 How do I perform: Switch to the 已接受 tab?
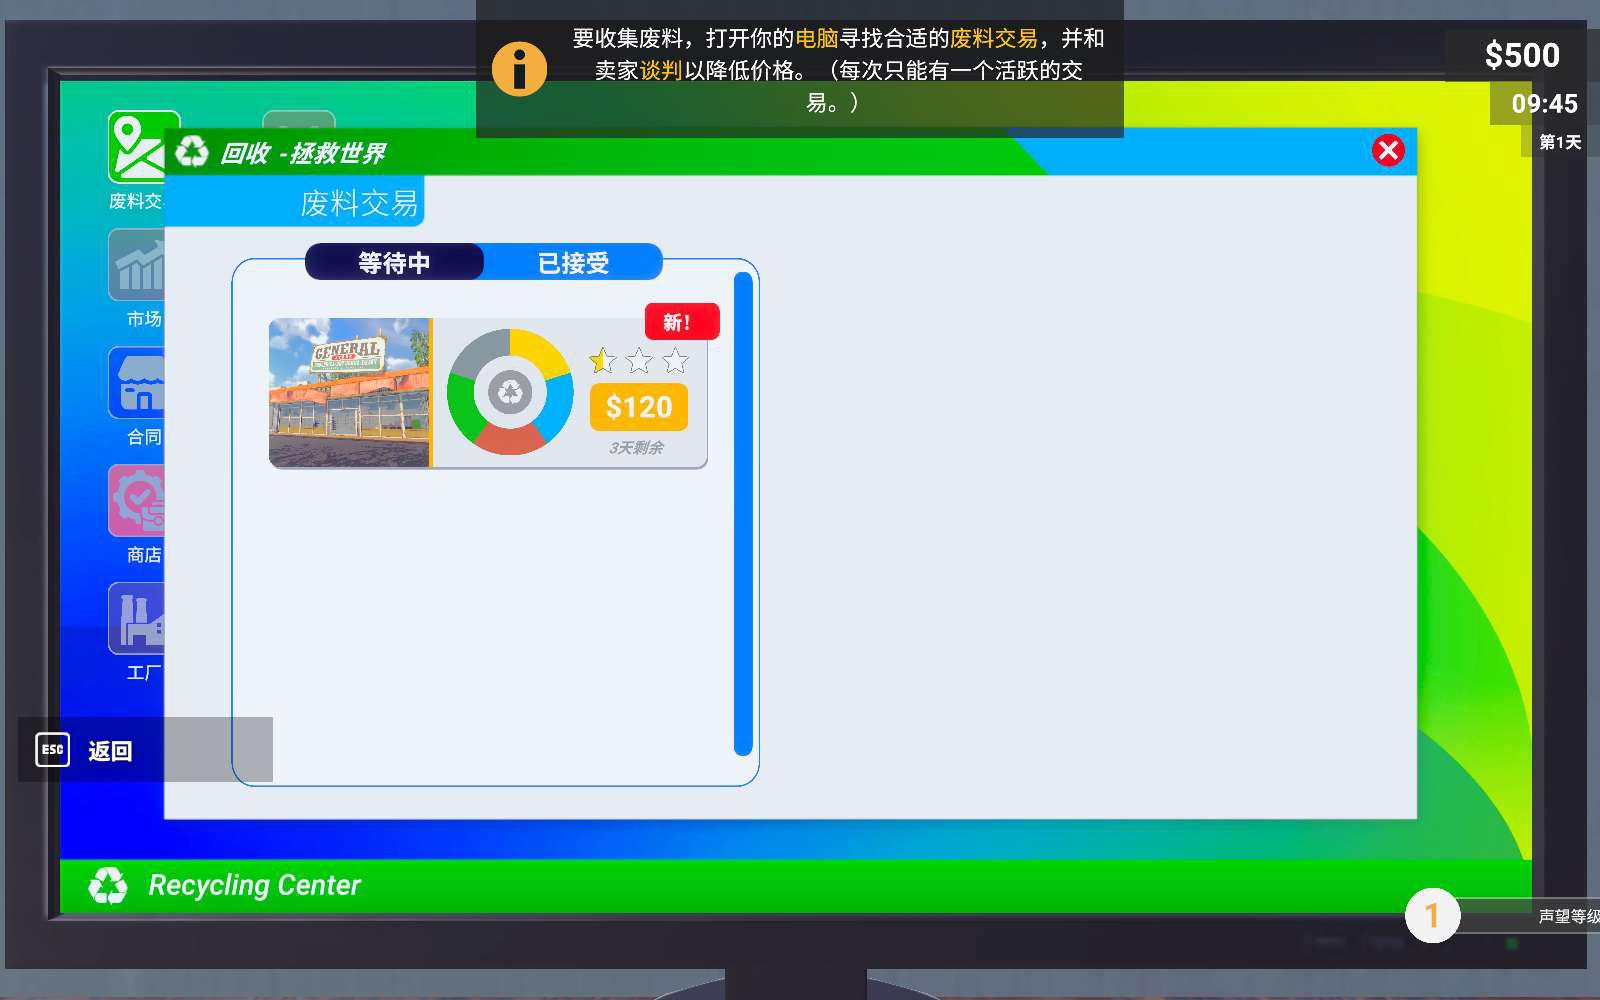[x=573, y=262]
